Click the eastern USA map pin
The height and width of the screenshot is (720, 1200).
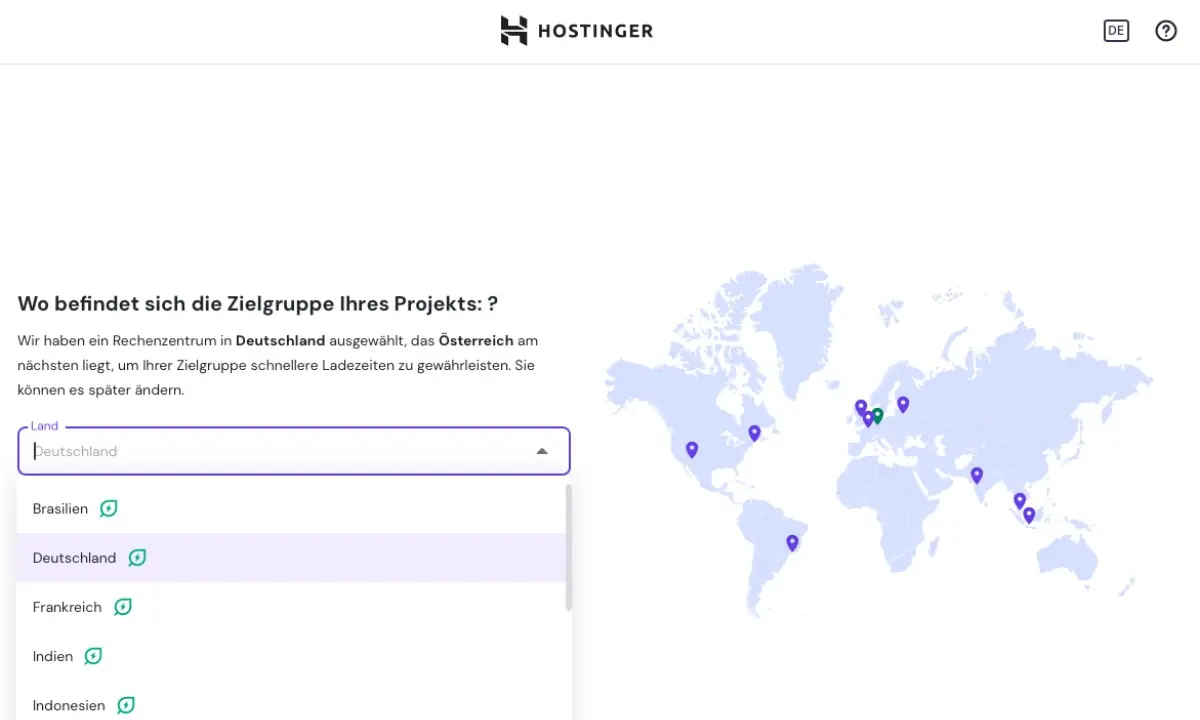(x=754, y=432)
